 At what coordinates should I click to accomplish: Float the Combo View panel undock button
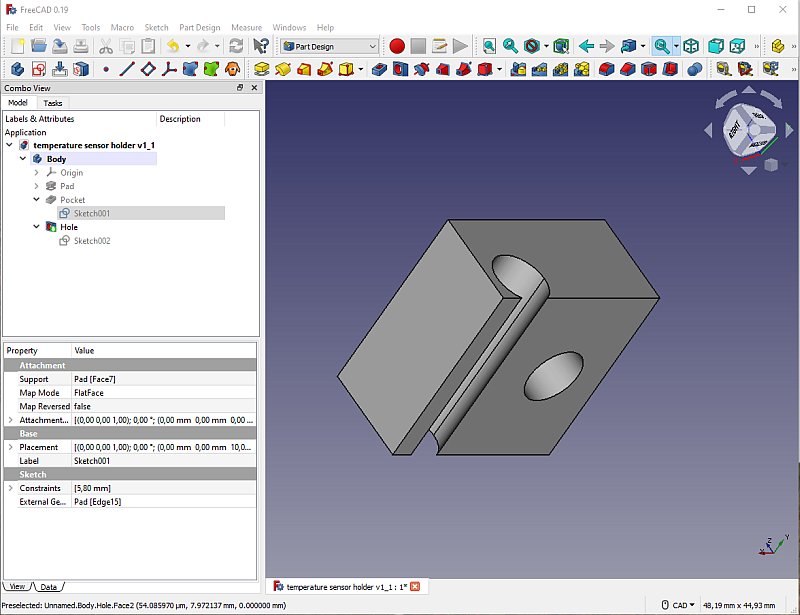coord(240,88)
